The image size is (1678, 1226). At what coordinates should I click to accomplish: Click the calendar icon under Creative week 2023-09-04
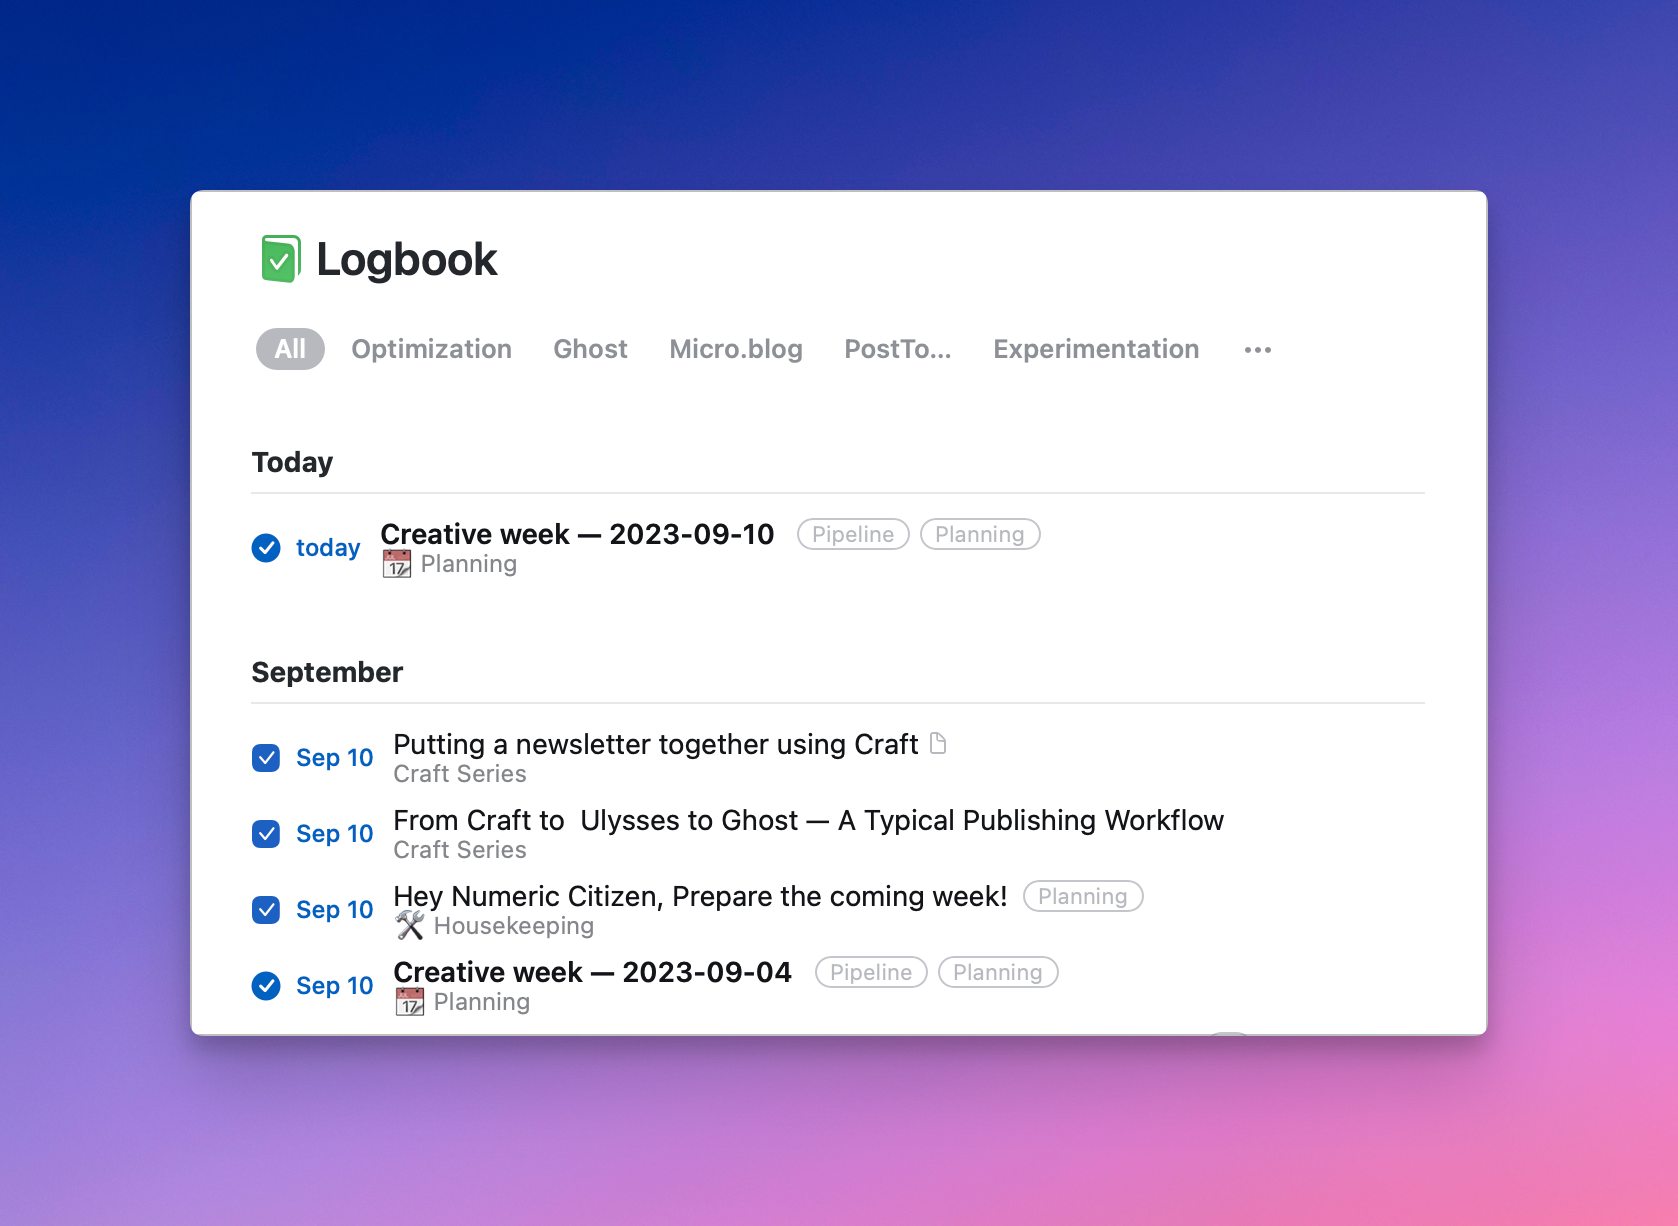click(x=410, y=1002)
